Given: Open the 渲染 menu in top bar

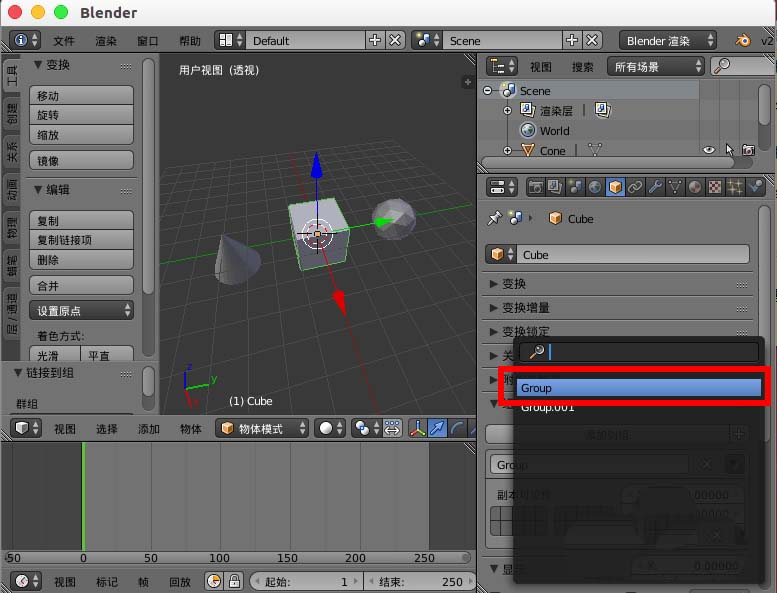Looking at the screenshot, I should [106, 41].
